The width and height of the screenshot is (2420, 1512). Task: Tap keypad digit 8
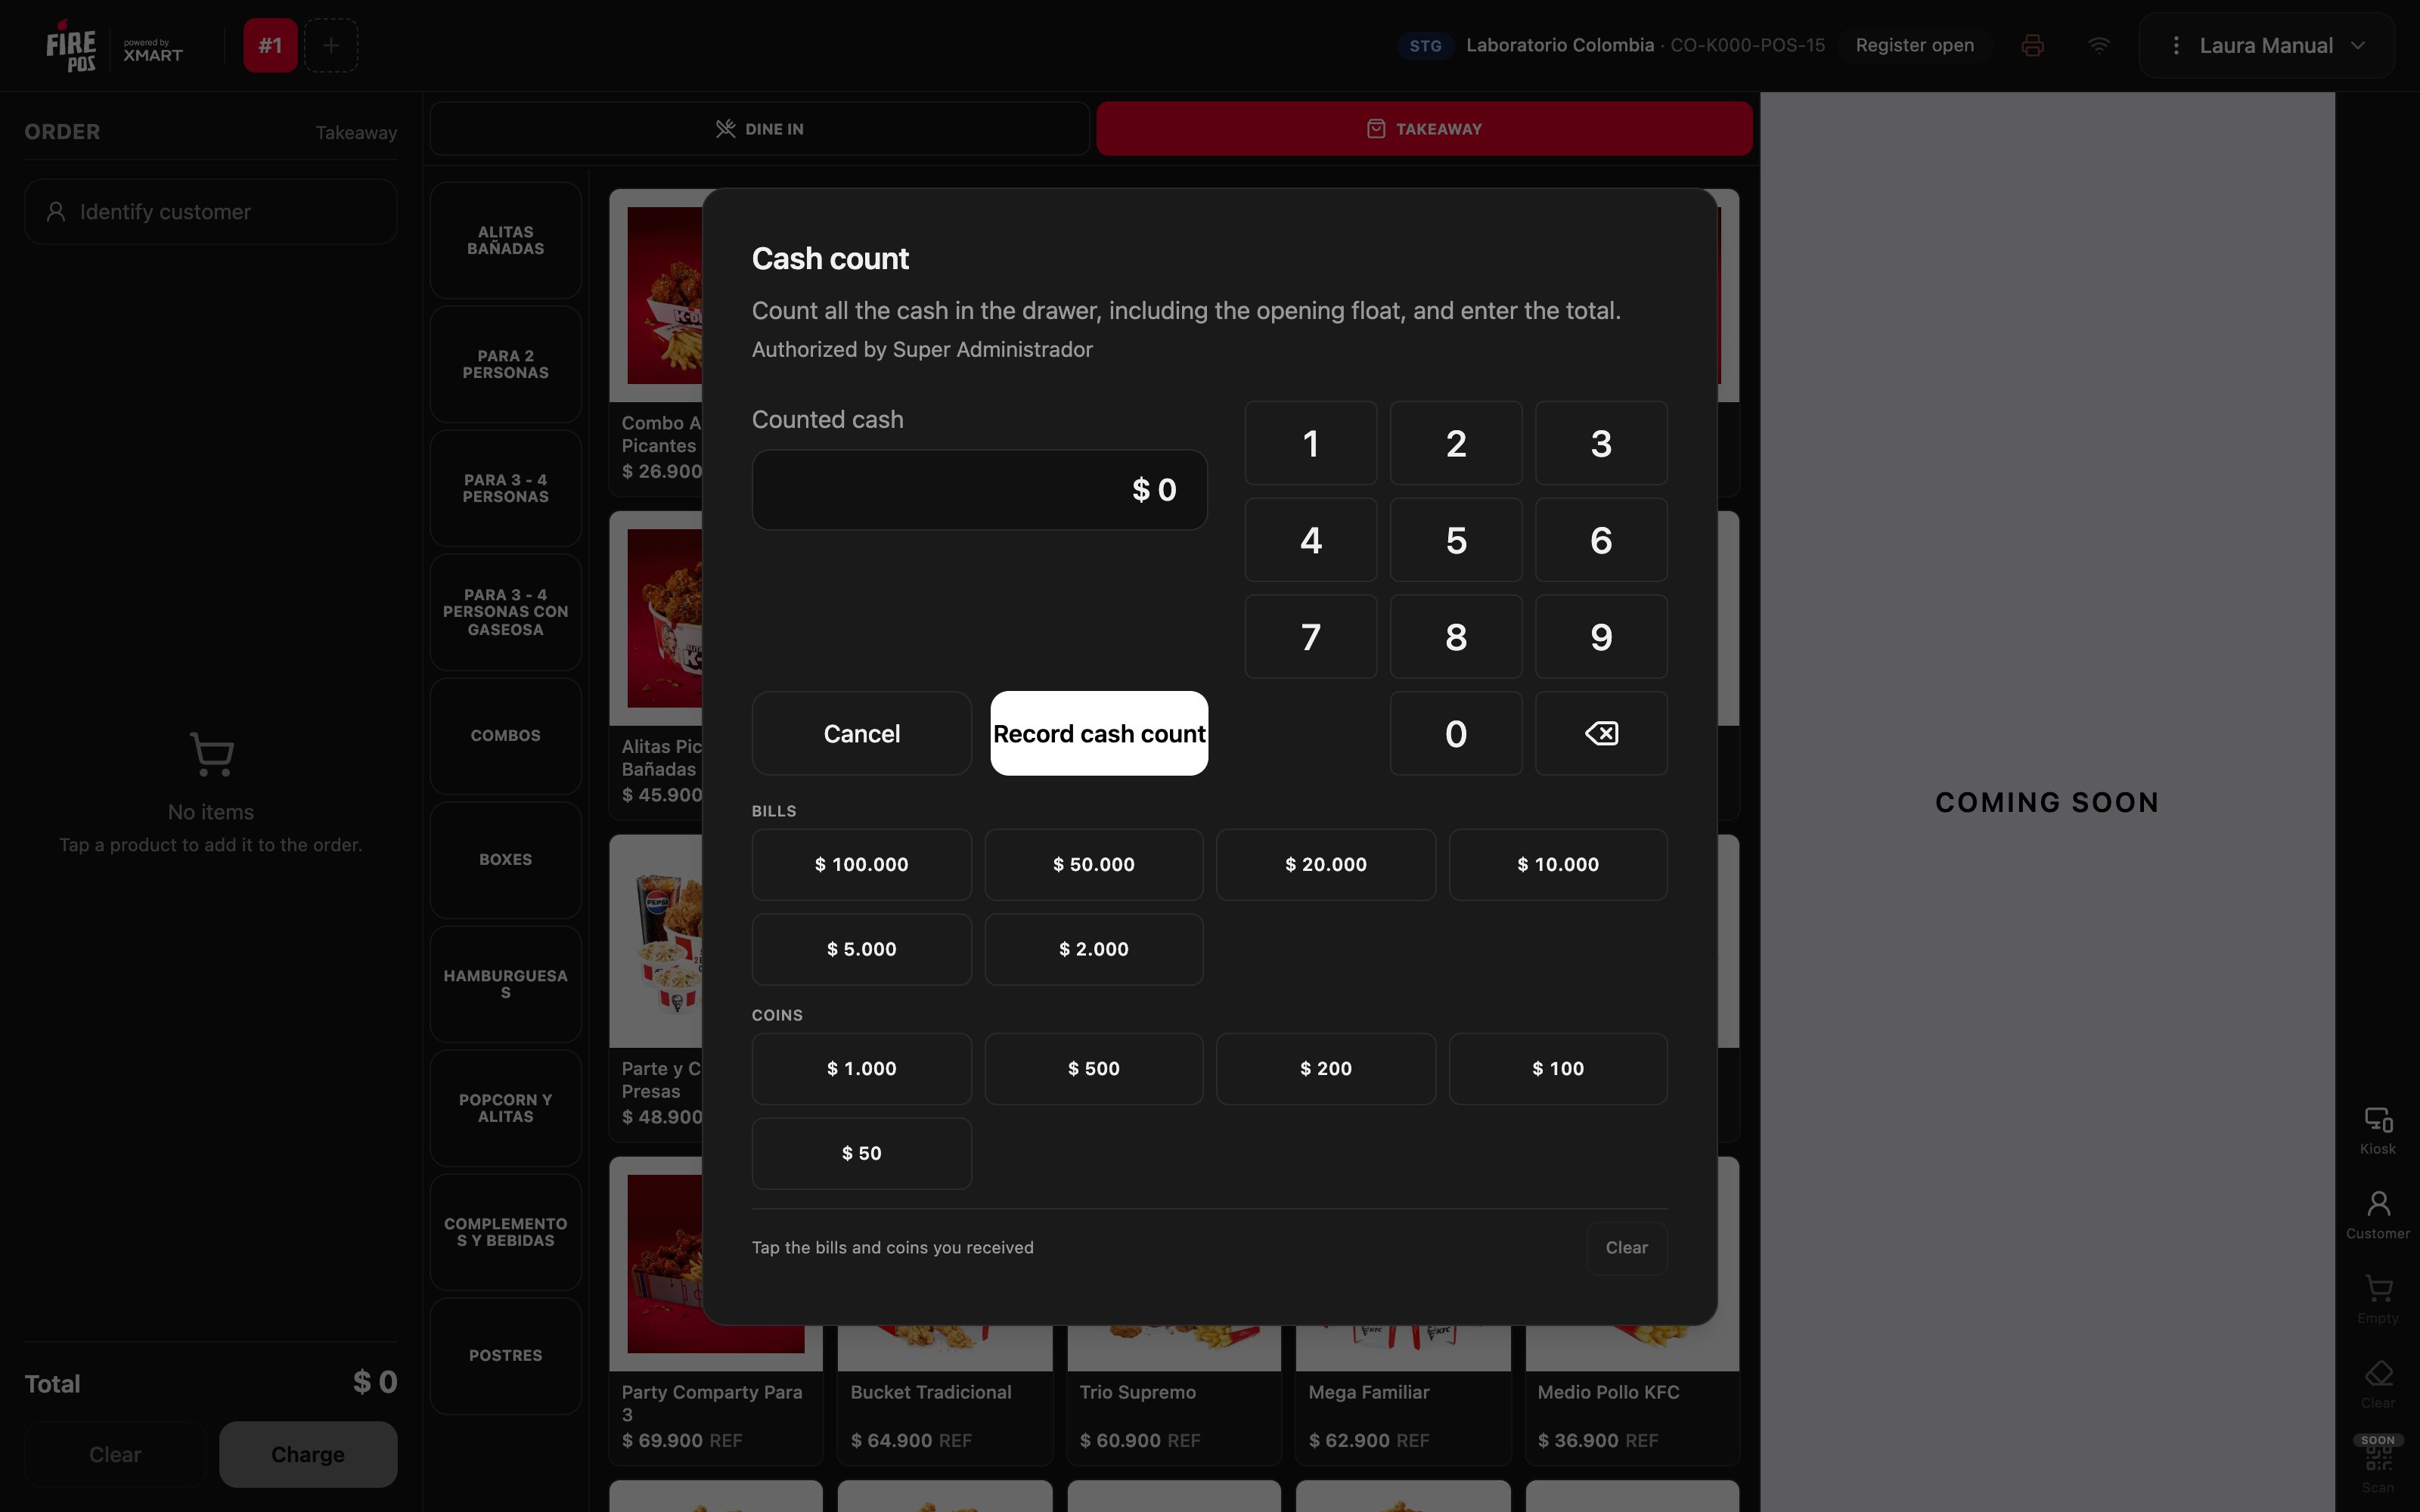1456,637
